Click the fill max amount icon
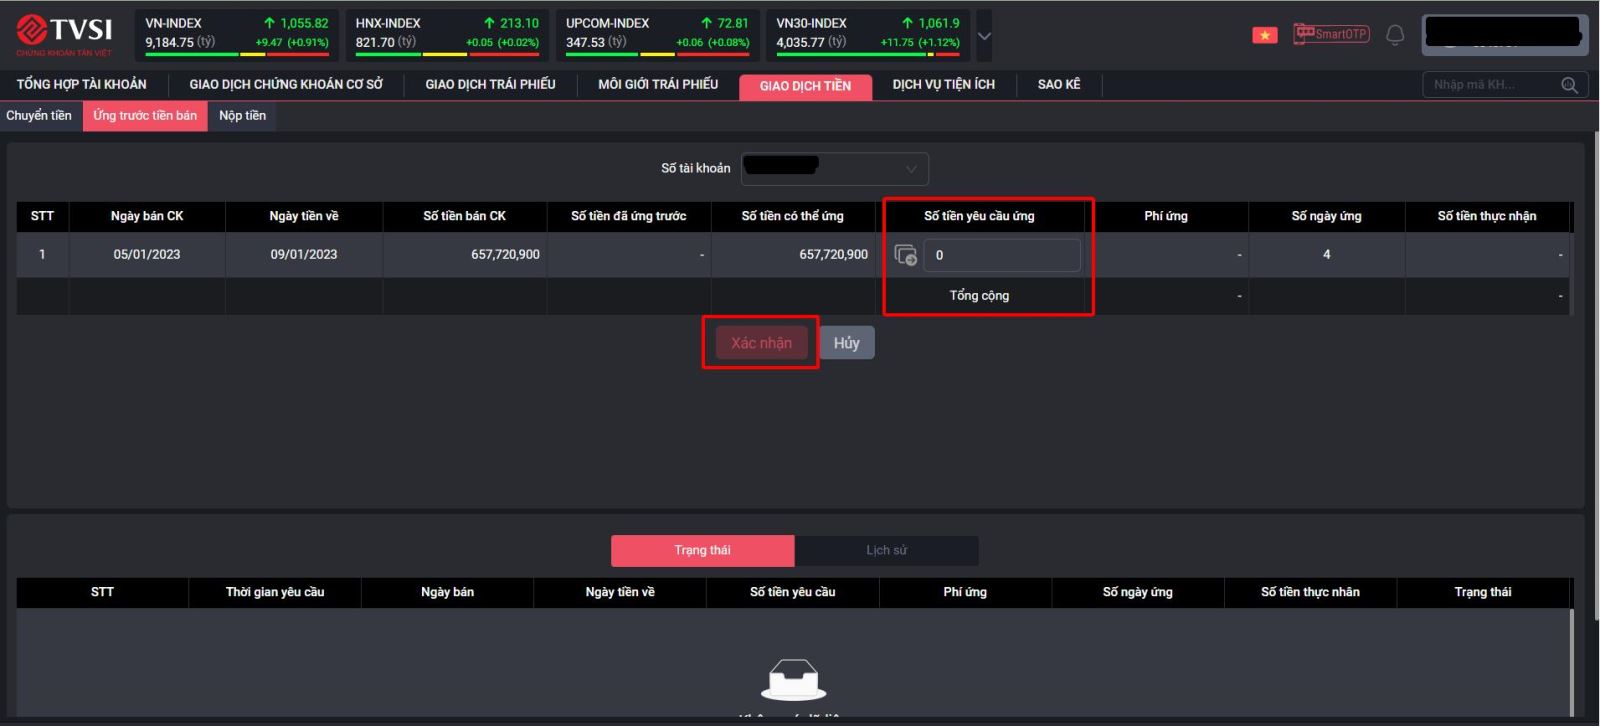 (905, 255)
